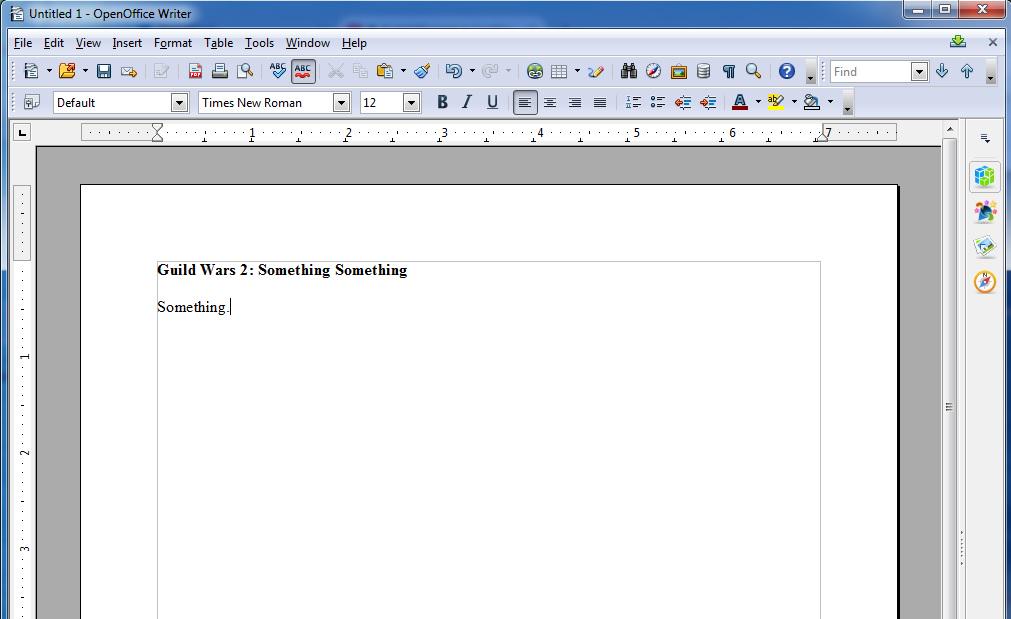
Task: Toggle Align Left
Action: (x=525, y=102)
